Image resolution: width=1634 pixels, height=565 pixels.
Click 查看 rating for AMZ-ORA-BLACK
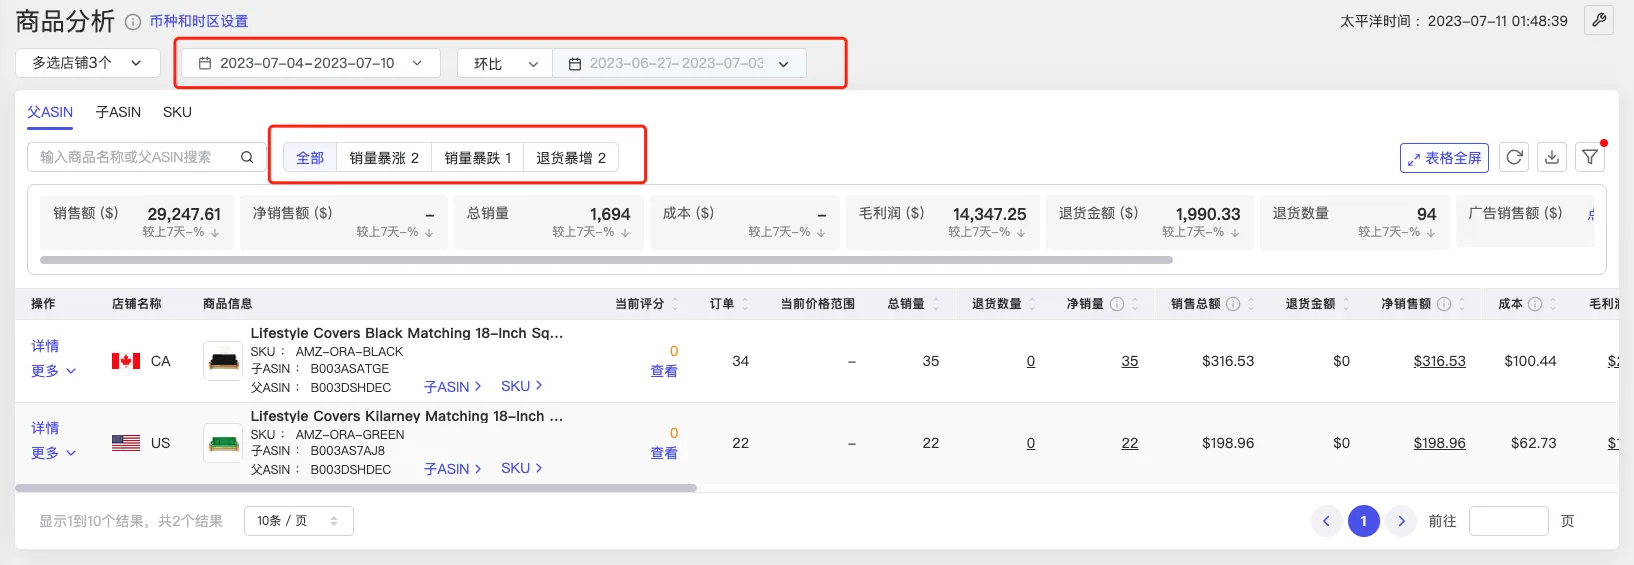664,371
